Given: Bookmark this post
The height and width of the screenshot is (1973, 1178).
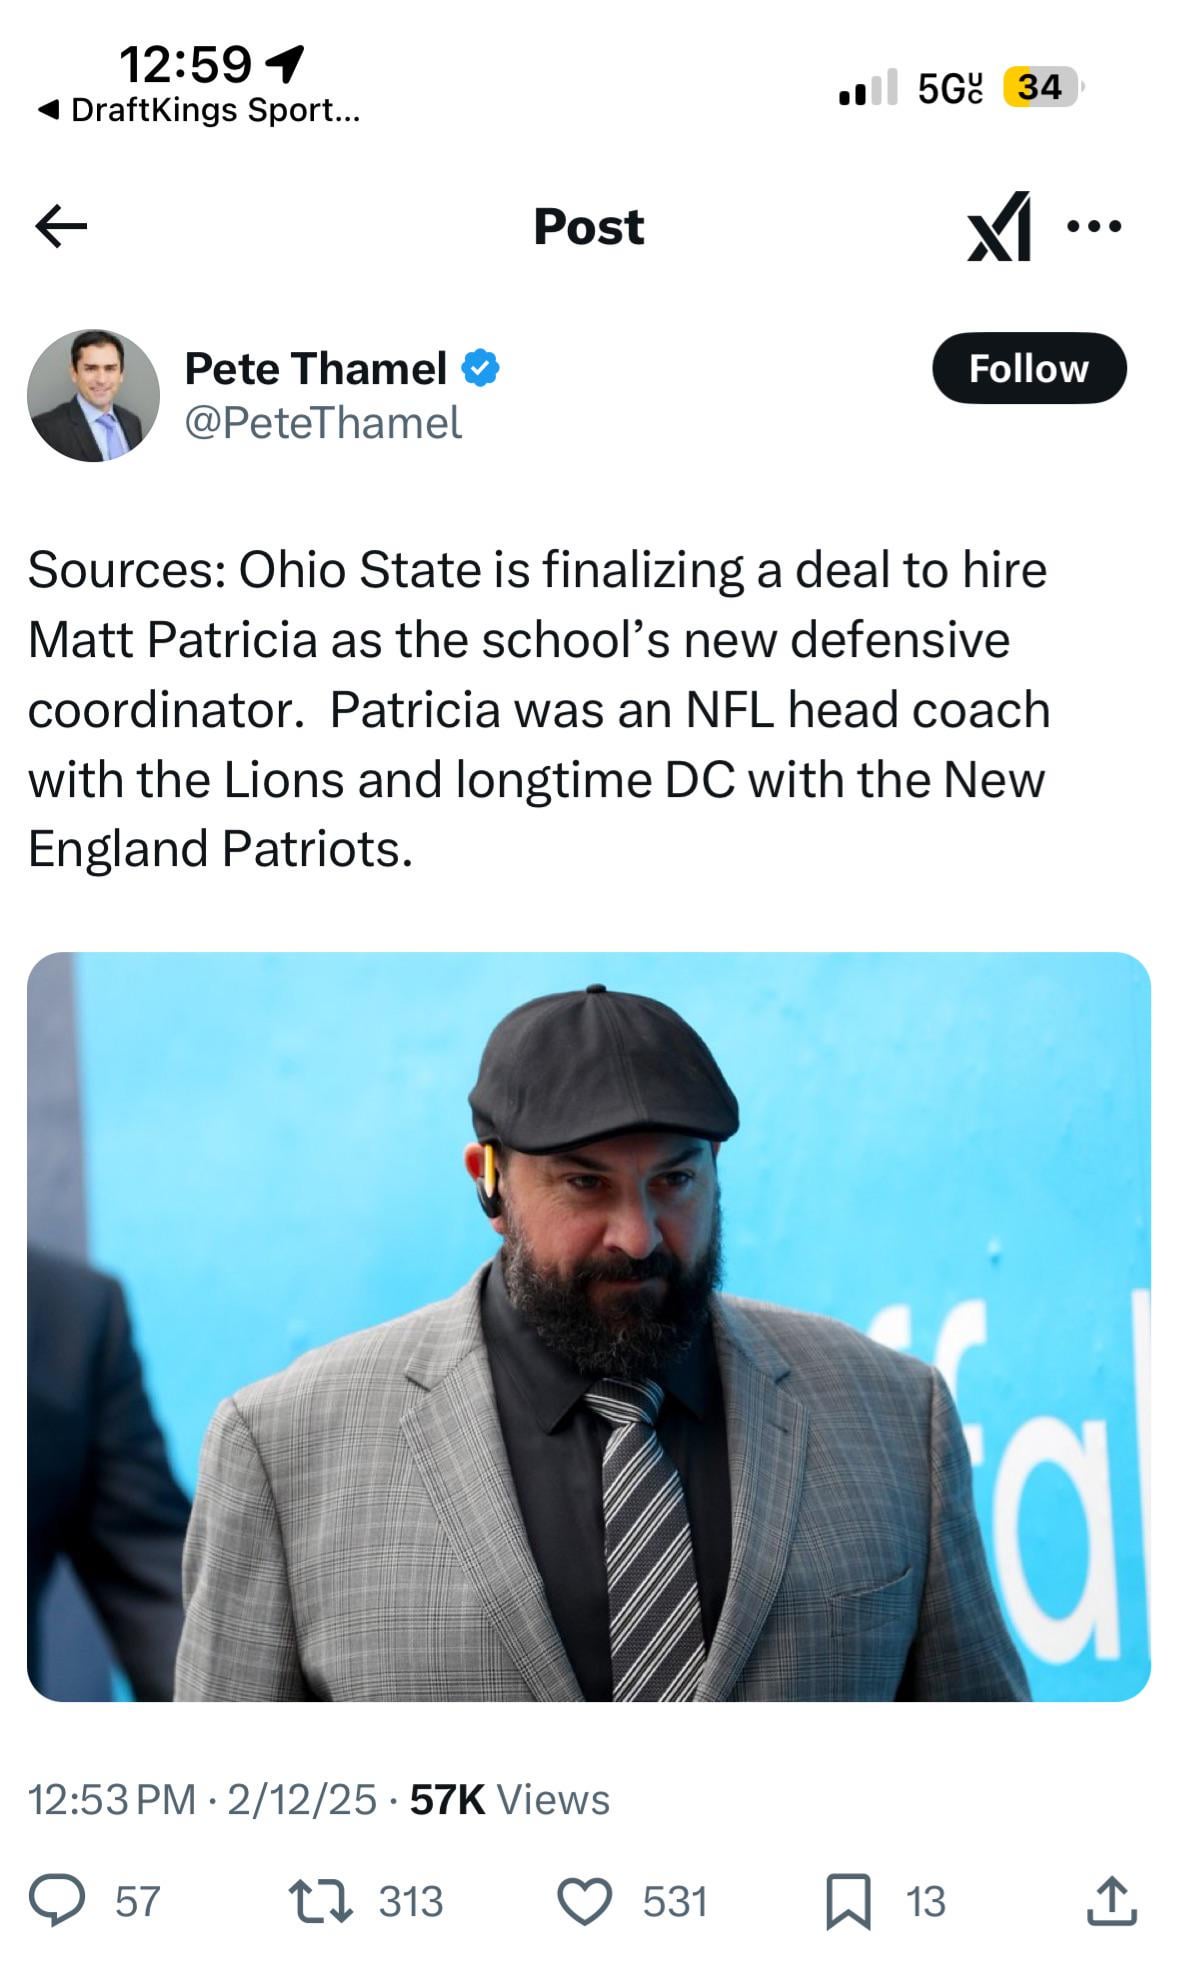Looking at the screenshot, I should point(847,1901).
